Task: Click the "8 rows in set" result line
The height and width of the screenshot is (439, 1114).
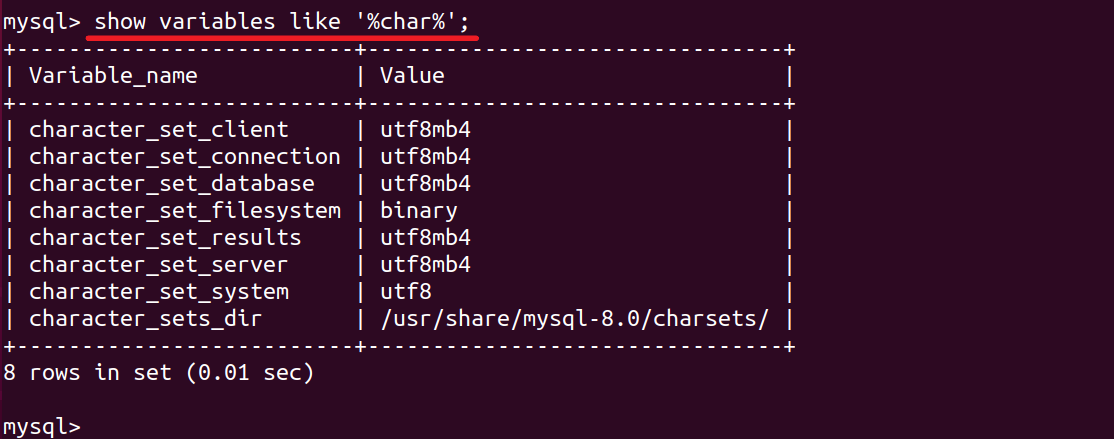Action: coord(158,373)
